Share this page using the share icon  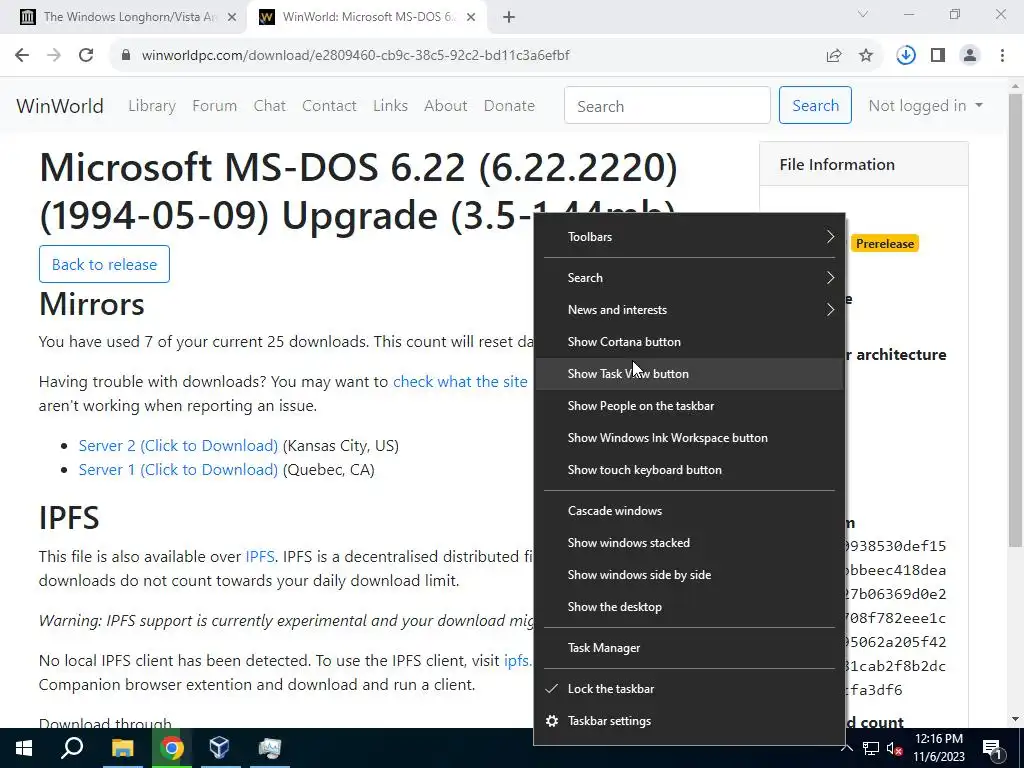[x=834, y=56]
